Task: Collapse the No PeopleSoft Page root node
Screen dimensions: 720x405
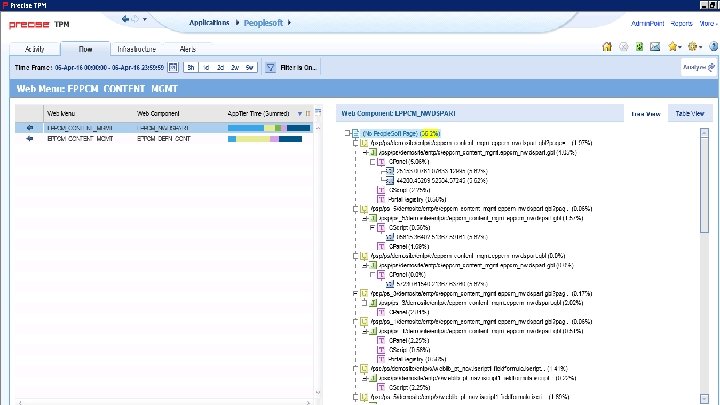Action: (x=348, y=133)
